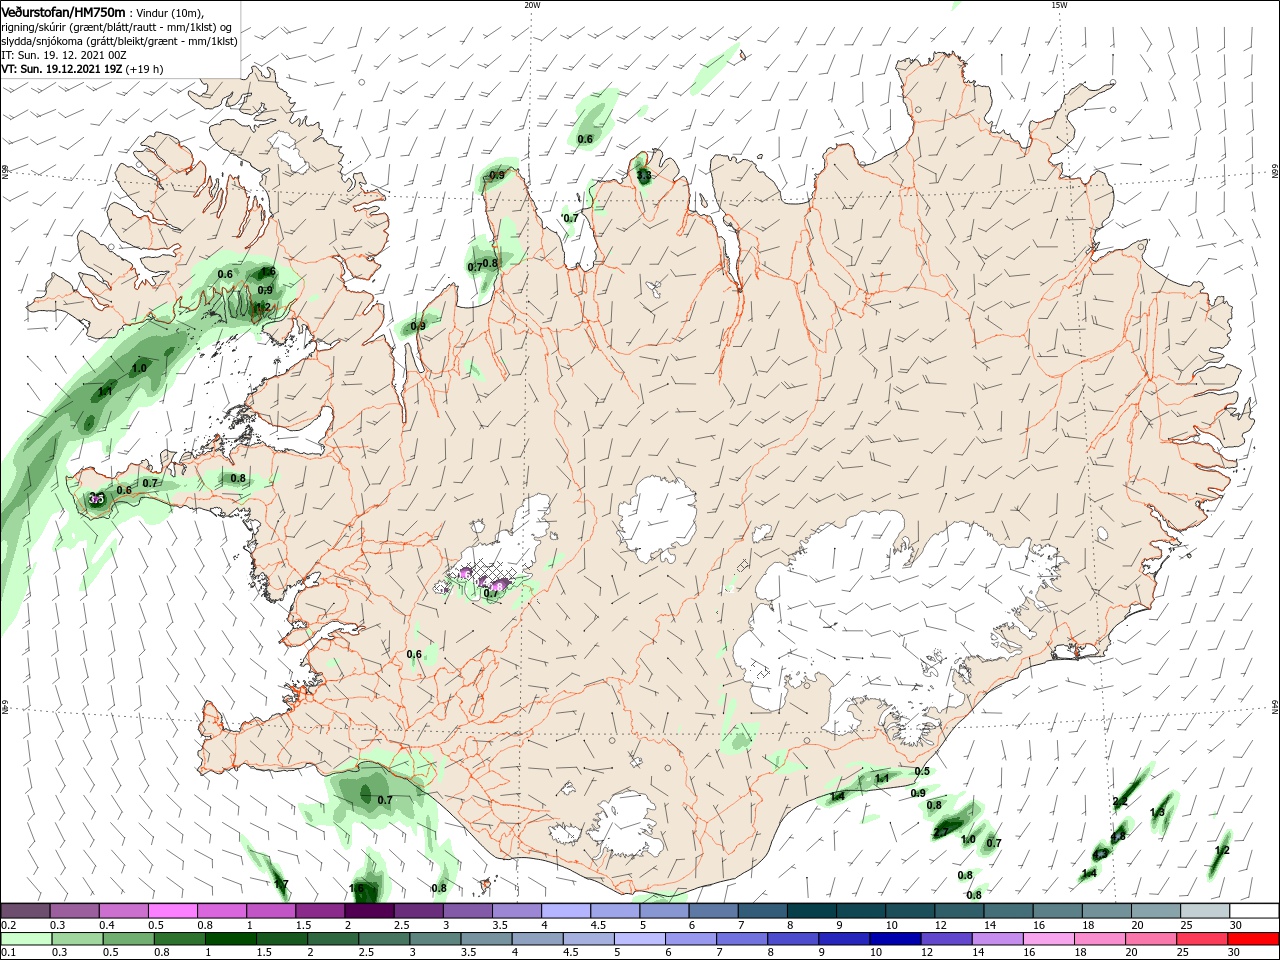Pick upper legend swatch between 2 and 2.5
Screen dimensions: 1280x960
[369, 911]
